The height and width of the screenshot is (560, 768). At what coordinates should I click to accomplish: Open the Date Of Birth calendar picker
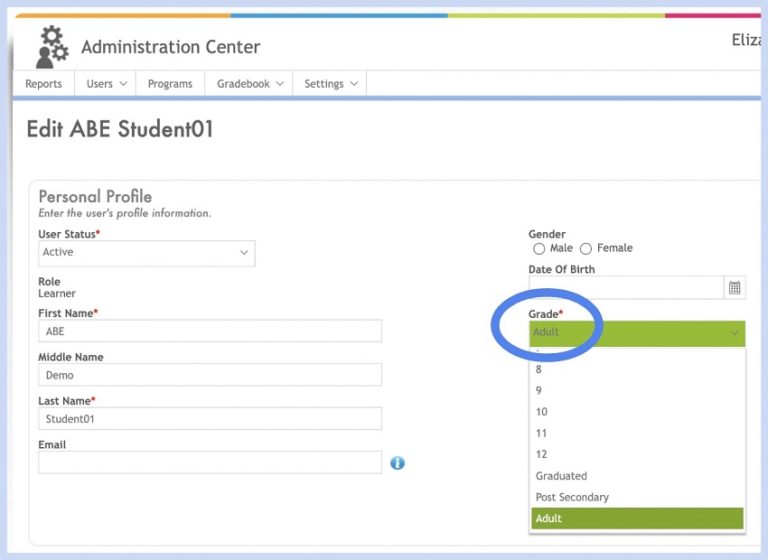[x=735, y=288]
